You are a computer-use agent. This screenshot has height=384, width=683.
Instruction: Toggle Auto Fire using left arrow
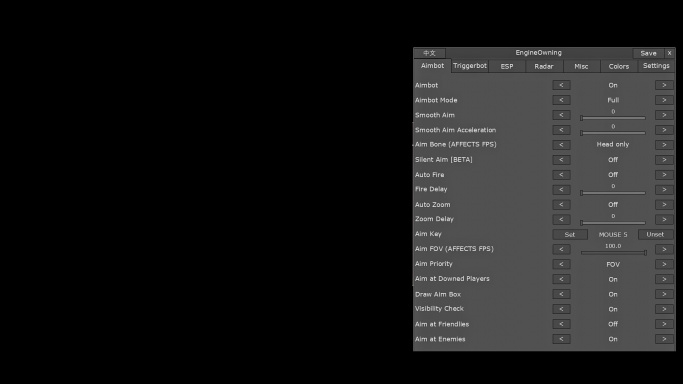(x=561, y=175)
